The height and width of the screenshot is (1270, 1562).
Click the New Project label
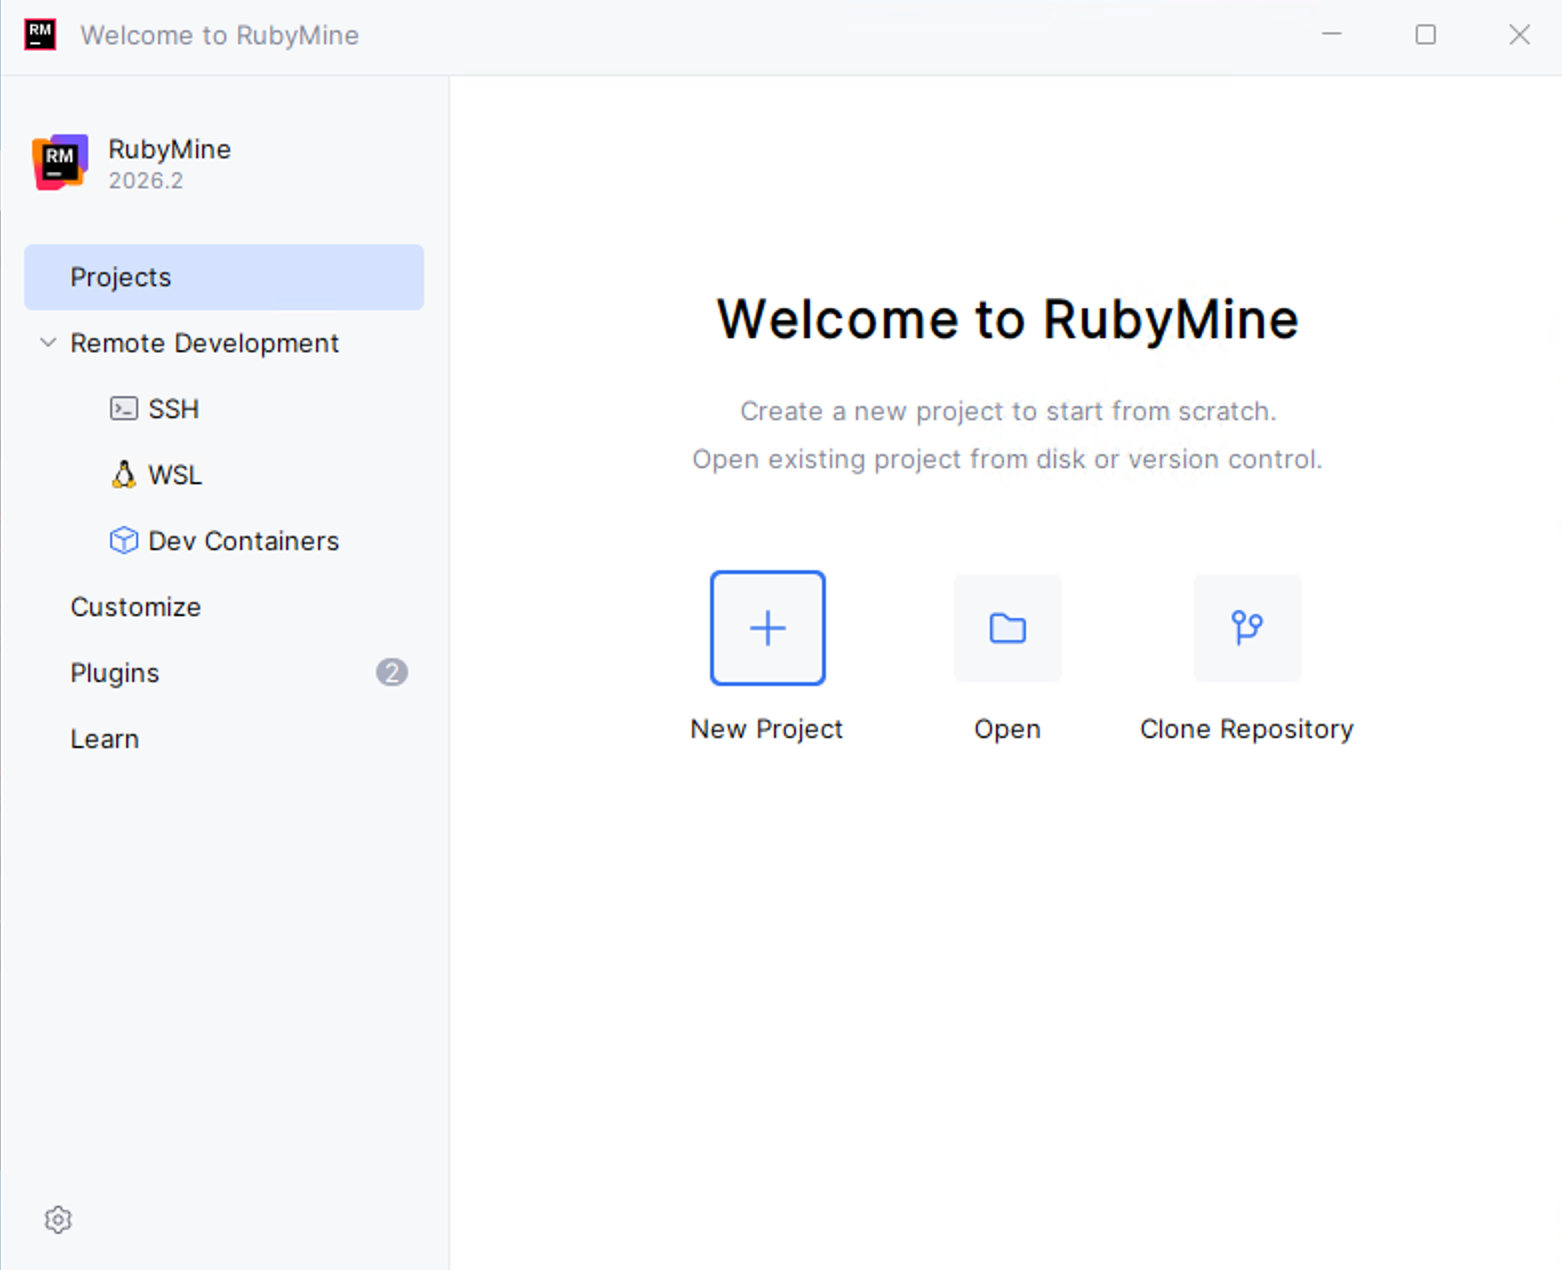click(x=767, y=729)
